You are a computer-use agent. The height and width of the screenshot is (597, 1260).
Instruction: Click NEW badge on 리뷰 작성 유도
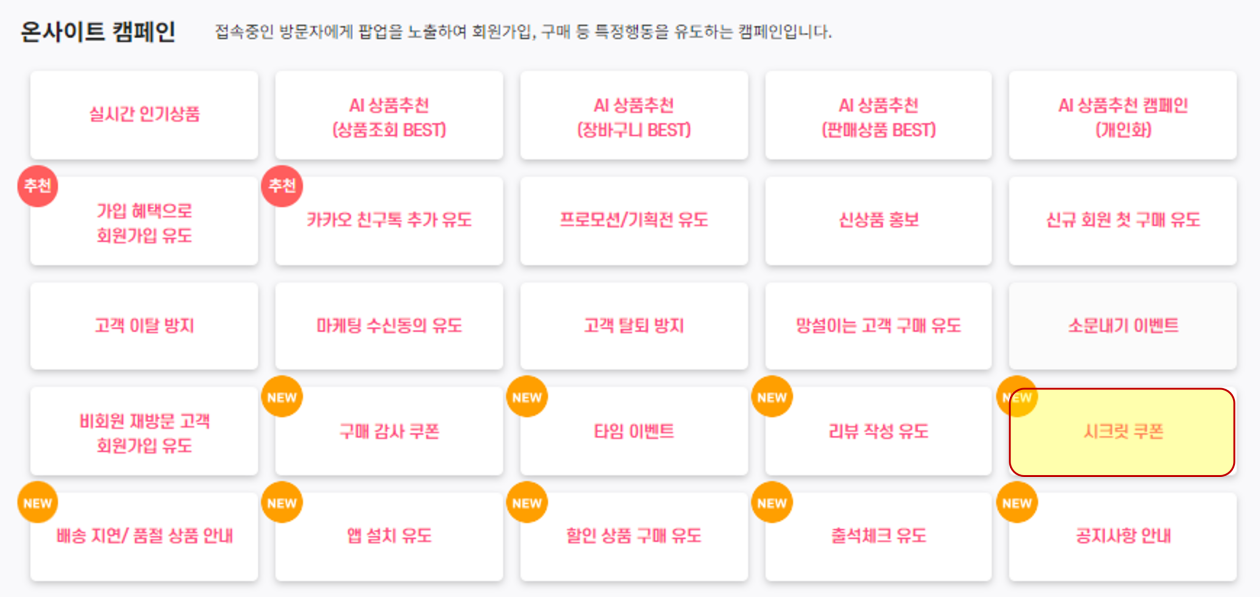click(772, 398)
